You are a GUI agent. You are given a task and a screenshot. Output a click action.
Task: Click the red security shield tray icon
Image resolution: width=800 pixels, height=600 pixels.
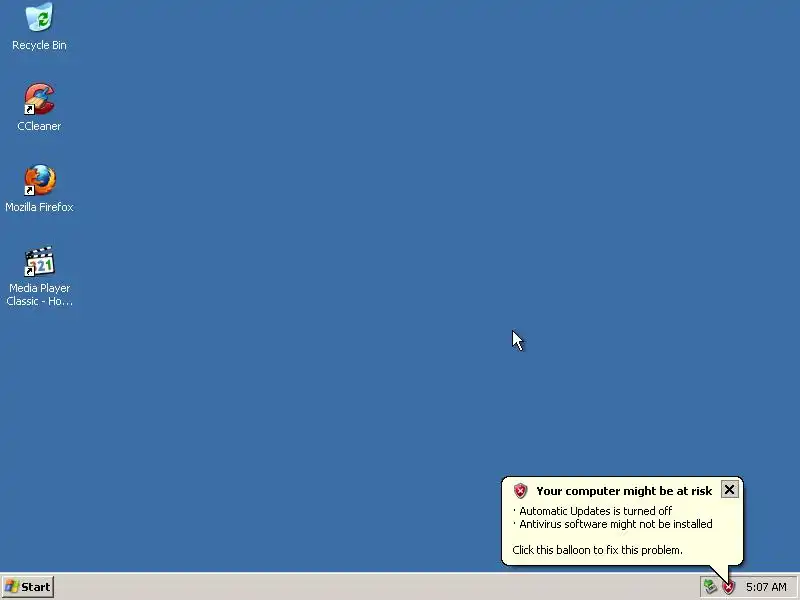pos(728,587)
